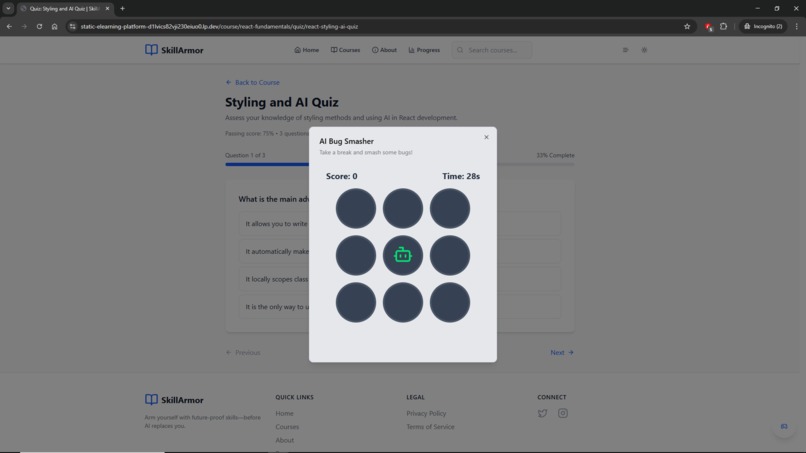The height and width of the screenshot is (453, 806).
Task: Click the browser back arrow
Action: pyautogui.click(x=9, y=26)
